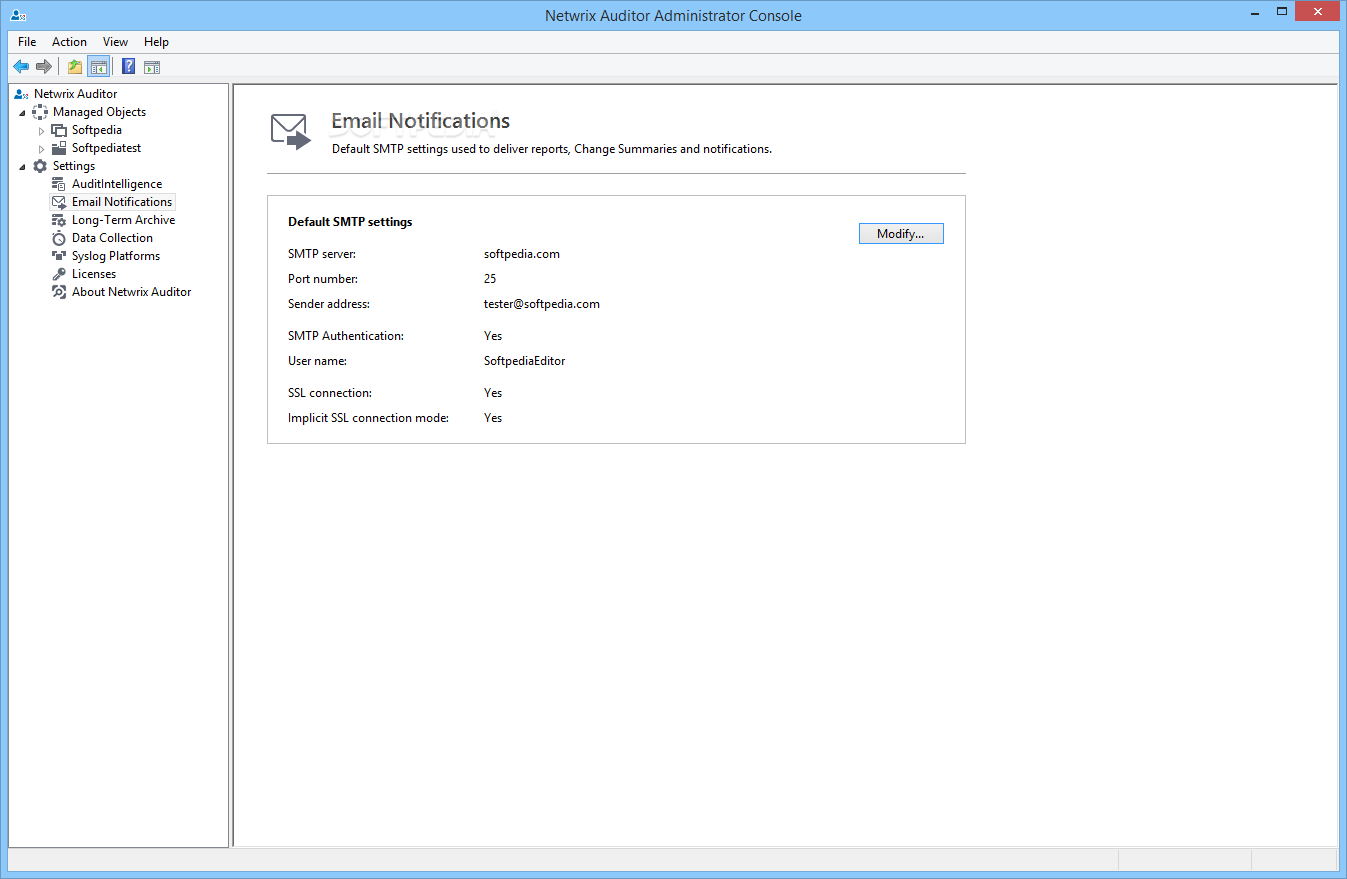The height and width of the screenshot is (879, 1347).
Task: Click SMTP server value softpedia.com
Action: pyautogui.click(x=522, y=254)
